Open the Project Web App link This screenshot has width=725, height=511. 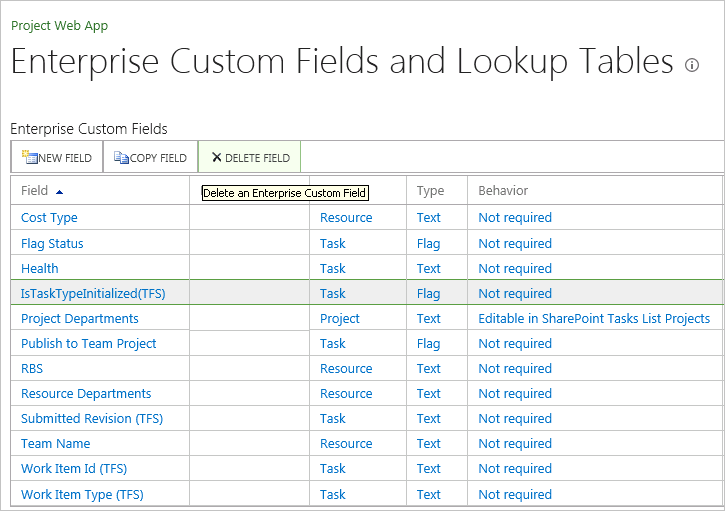[x=59, y=25]
